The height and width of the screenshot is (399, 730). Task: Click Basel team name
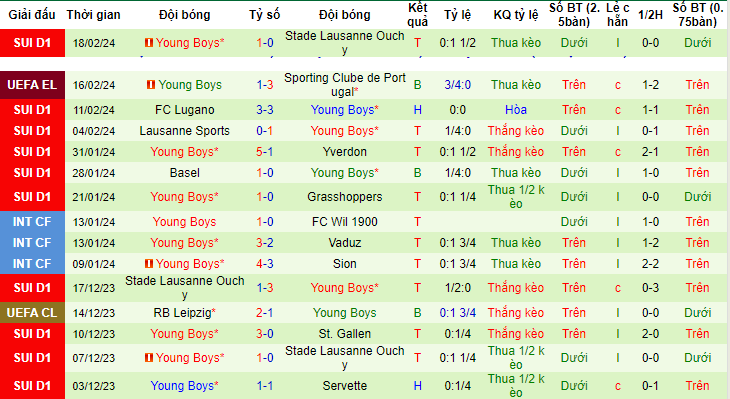click(185, 173)
